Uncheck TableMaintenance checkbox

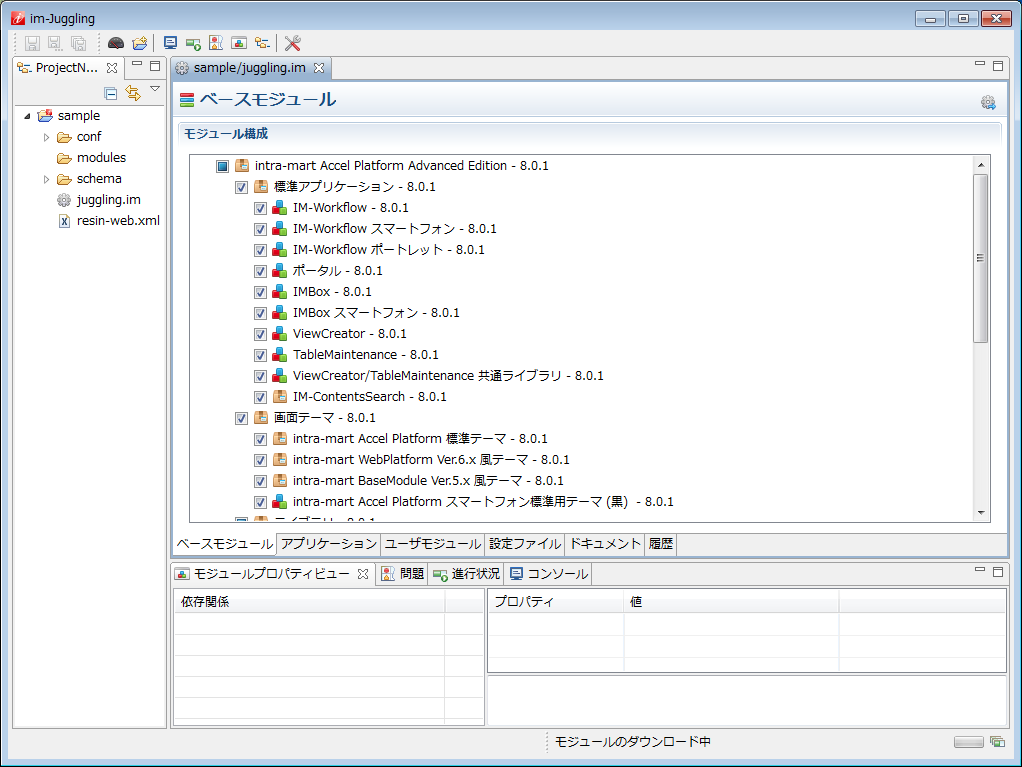tap(260, 355)
